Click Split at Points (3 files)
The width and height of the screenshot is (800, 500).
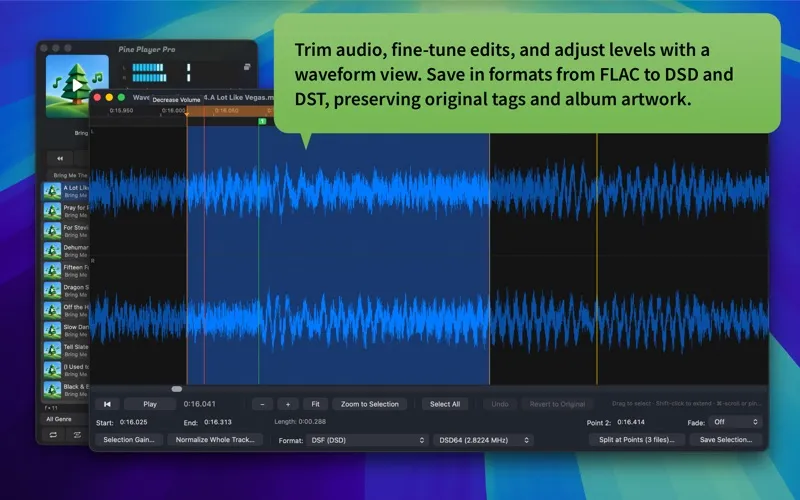click(x=636, y=439)
